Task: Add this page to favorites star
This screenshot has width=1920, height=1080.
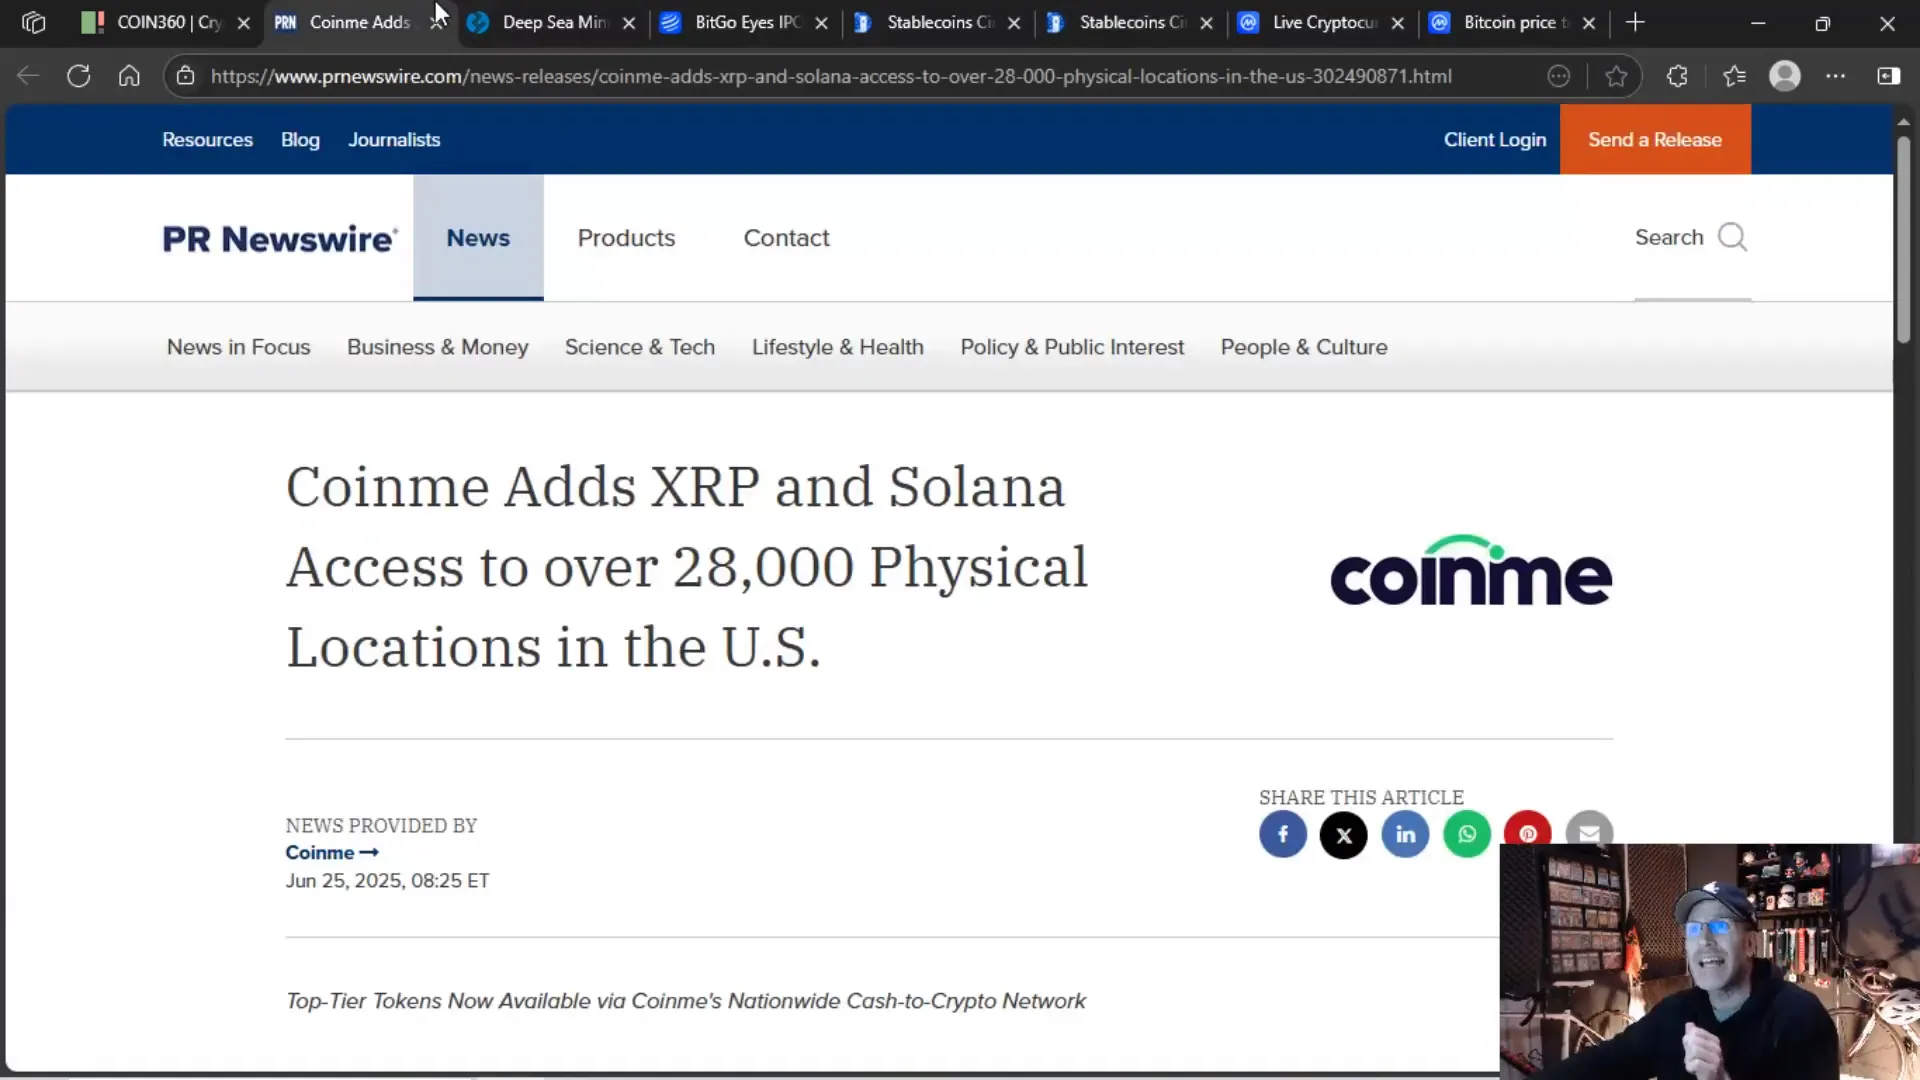Action: 1616,76
